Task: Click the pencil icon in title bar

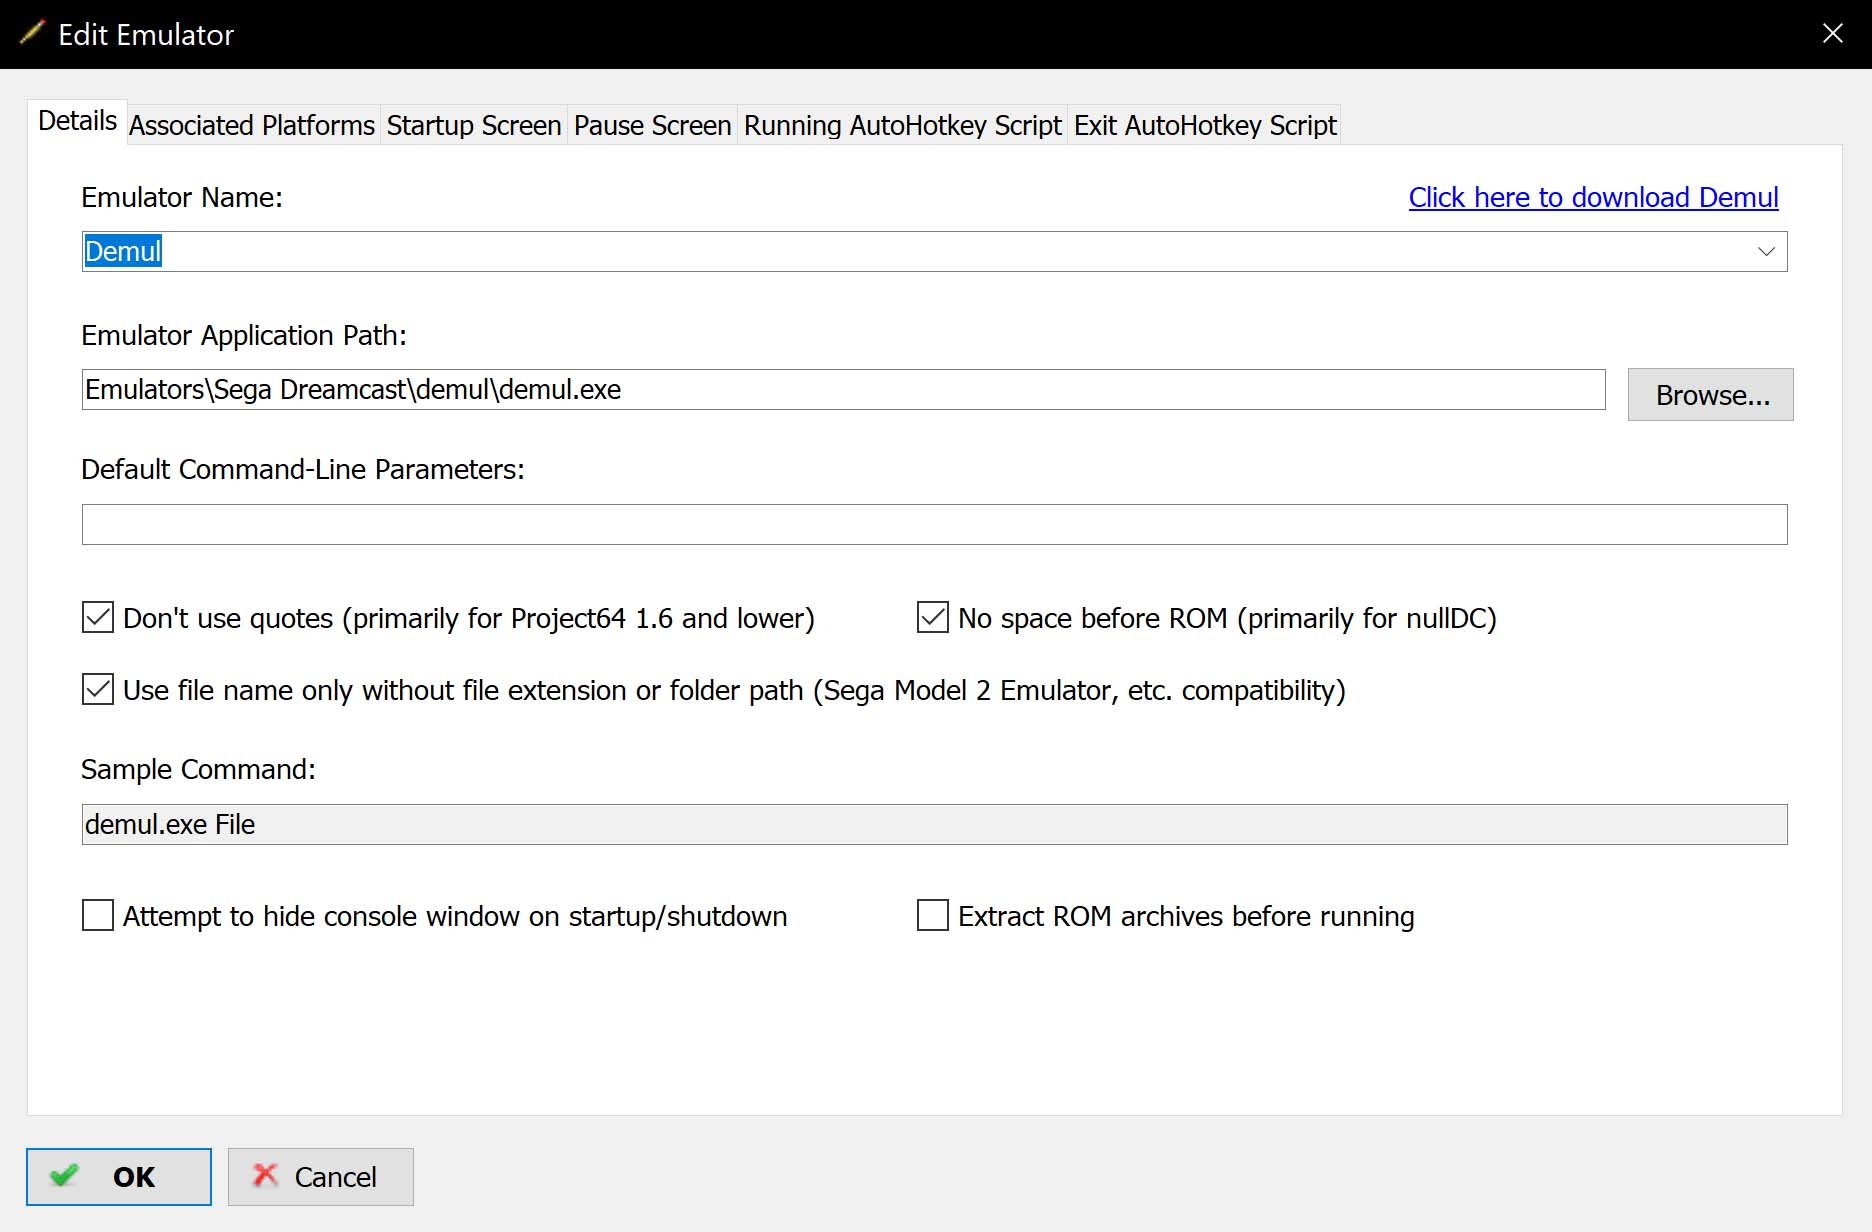Action: (32, 33)
